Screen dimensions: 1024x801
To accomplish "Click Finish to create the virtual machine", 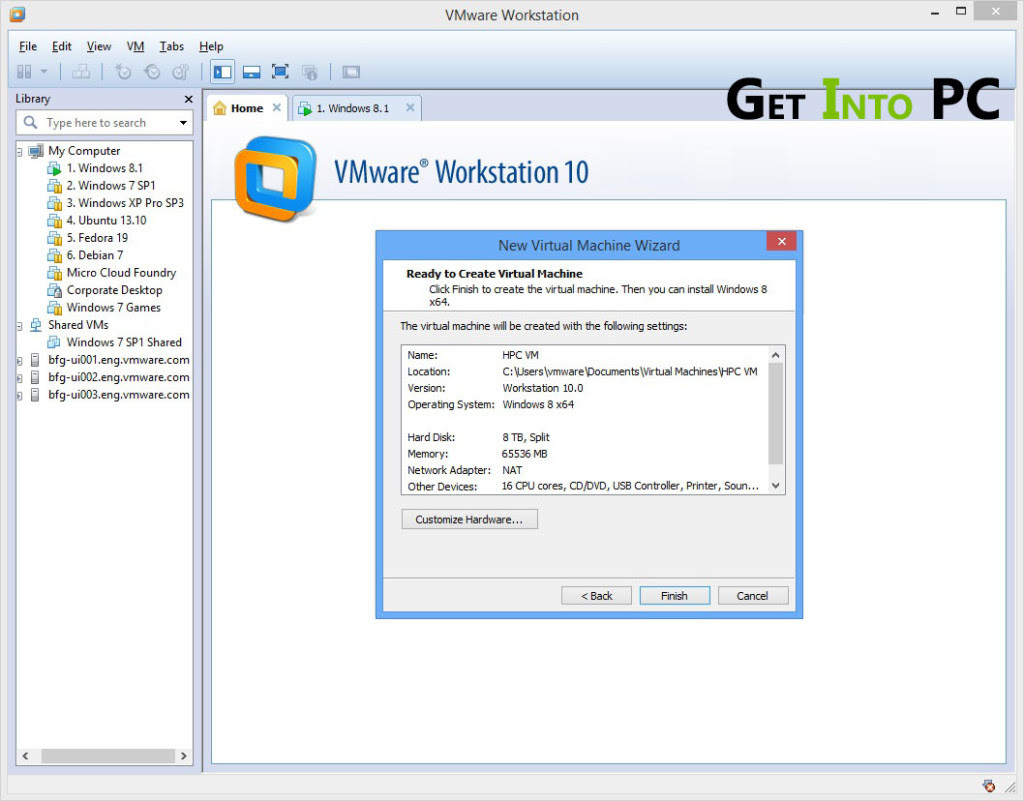I will tap(674, 596).
